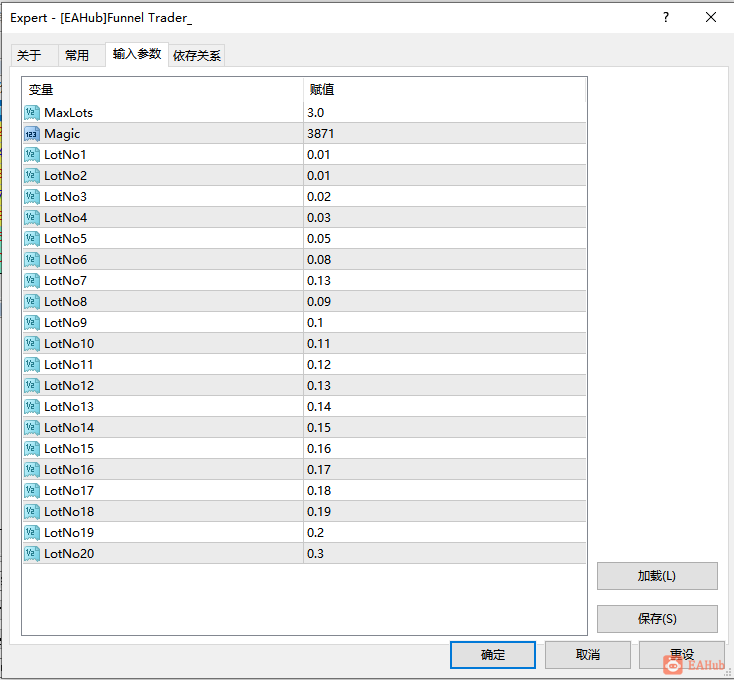Open the help question mark button
Viewport: 734px width, 680px height.
click(666, 18)
